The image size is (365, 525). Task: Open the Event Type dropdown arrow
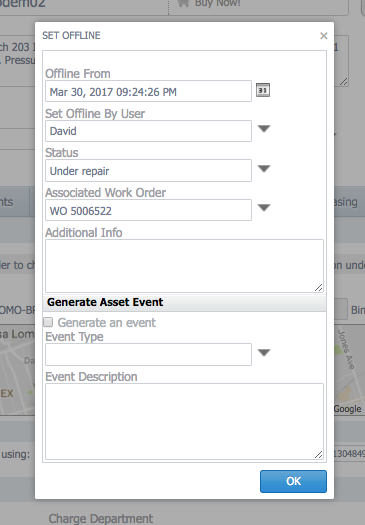click(264, 353)
